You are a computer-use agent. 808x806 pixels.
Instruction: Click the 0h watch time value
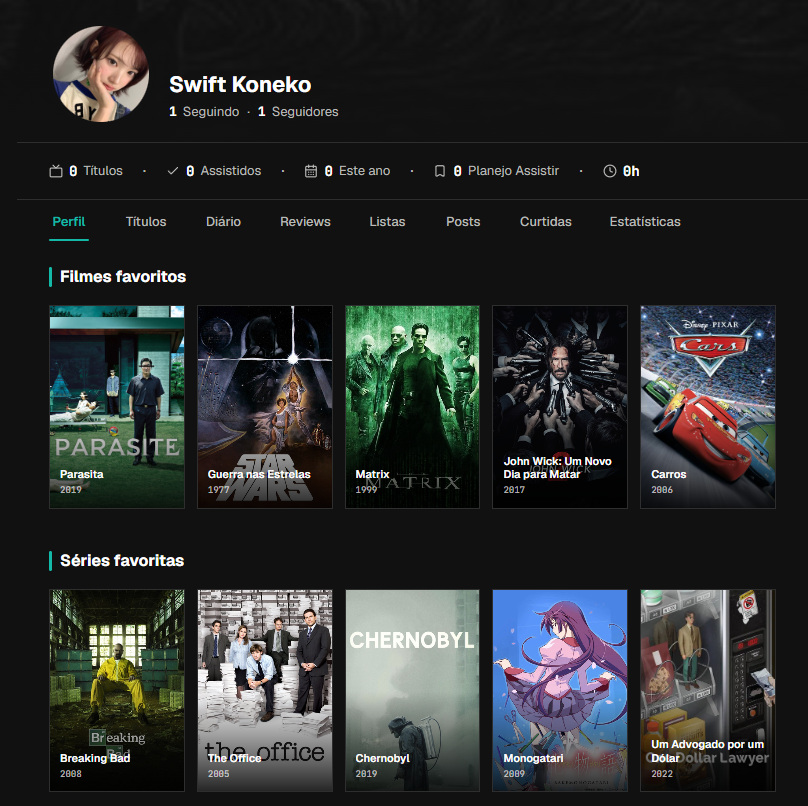point(631,171)
